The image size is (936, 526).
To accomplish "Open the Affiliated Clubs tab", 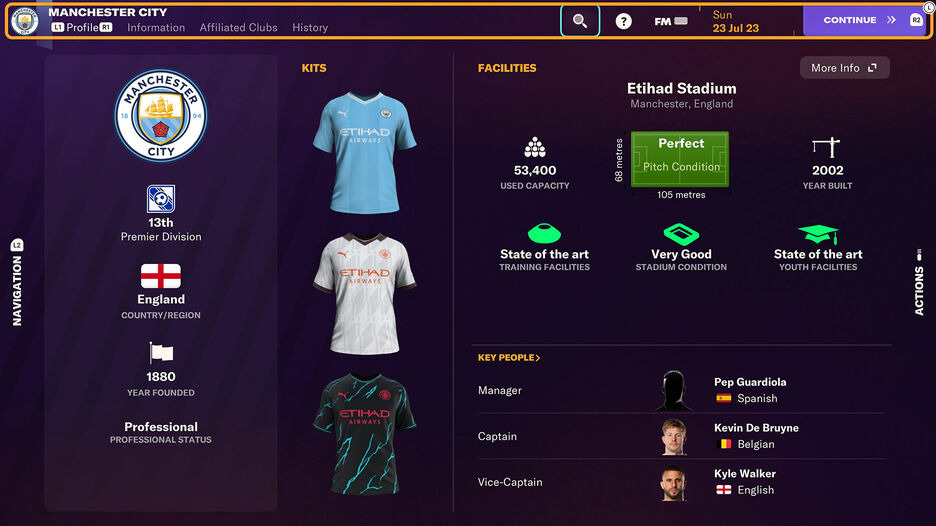I will pyautogui.click(x=238, y=27).
